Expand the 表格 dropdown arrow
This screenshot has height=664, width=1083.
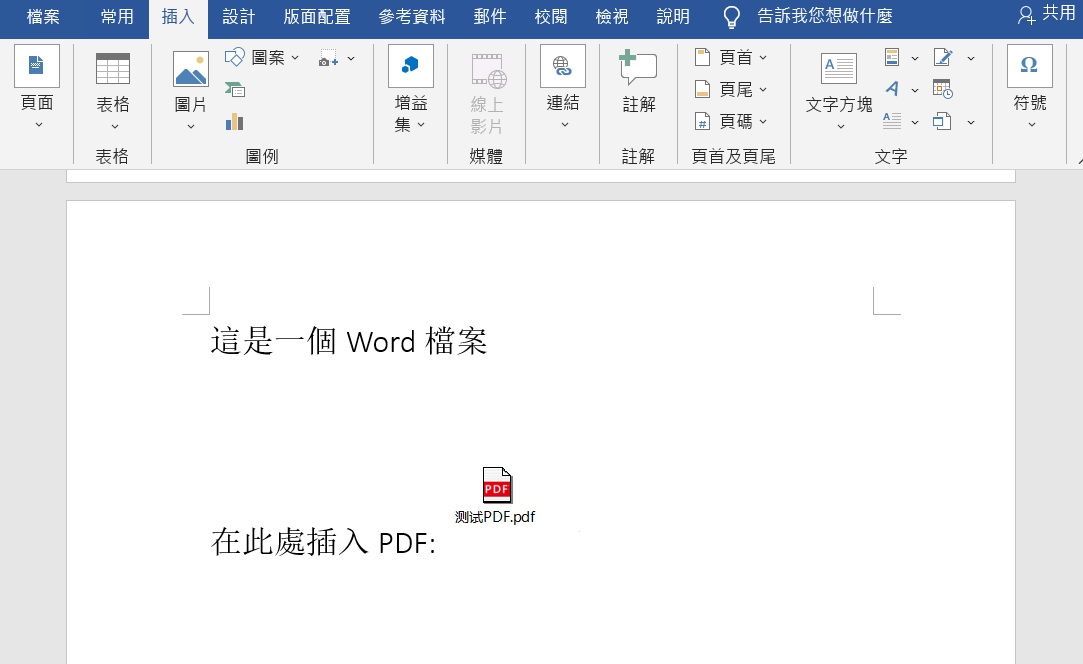point(115,126)
